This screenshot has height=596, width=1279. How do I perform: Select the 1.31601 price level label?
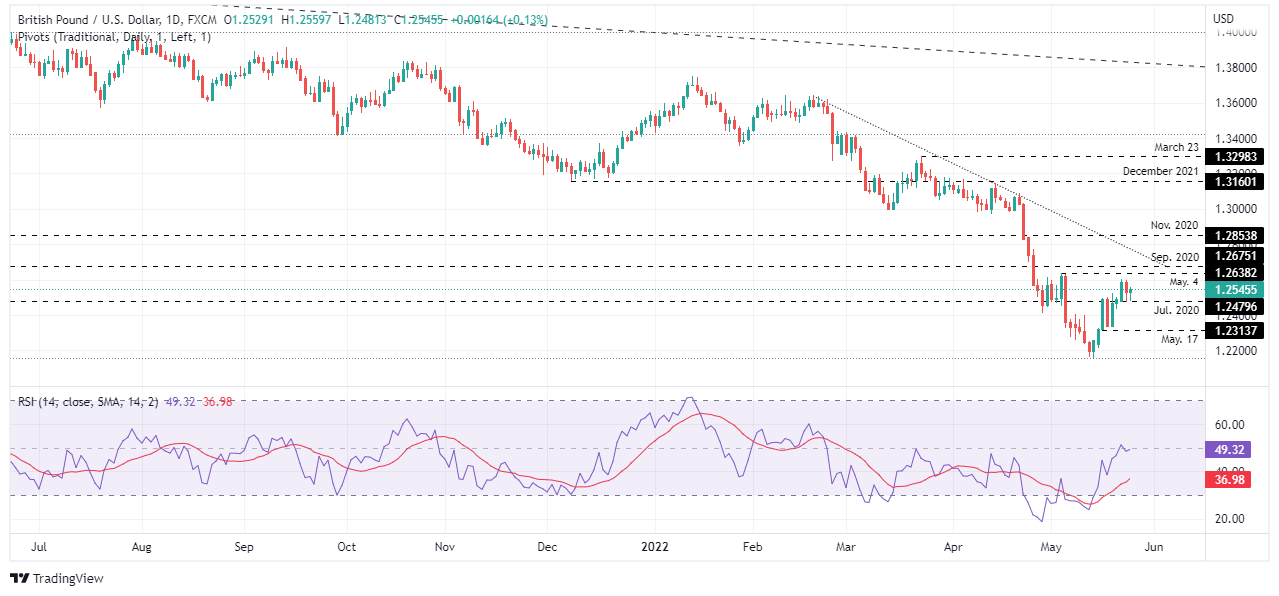[1238, 182]
